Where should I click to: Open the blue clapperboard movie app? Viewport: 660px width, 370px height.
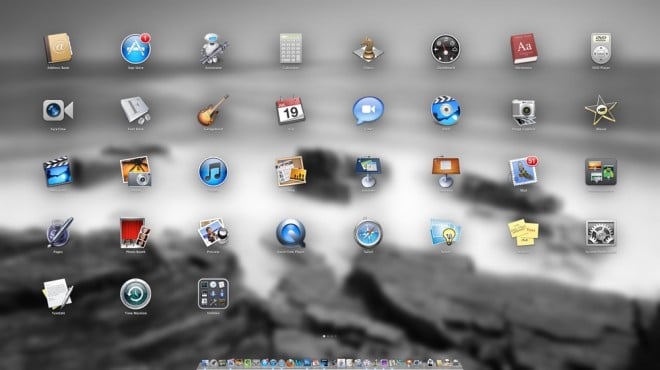[x=58, y=172]
